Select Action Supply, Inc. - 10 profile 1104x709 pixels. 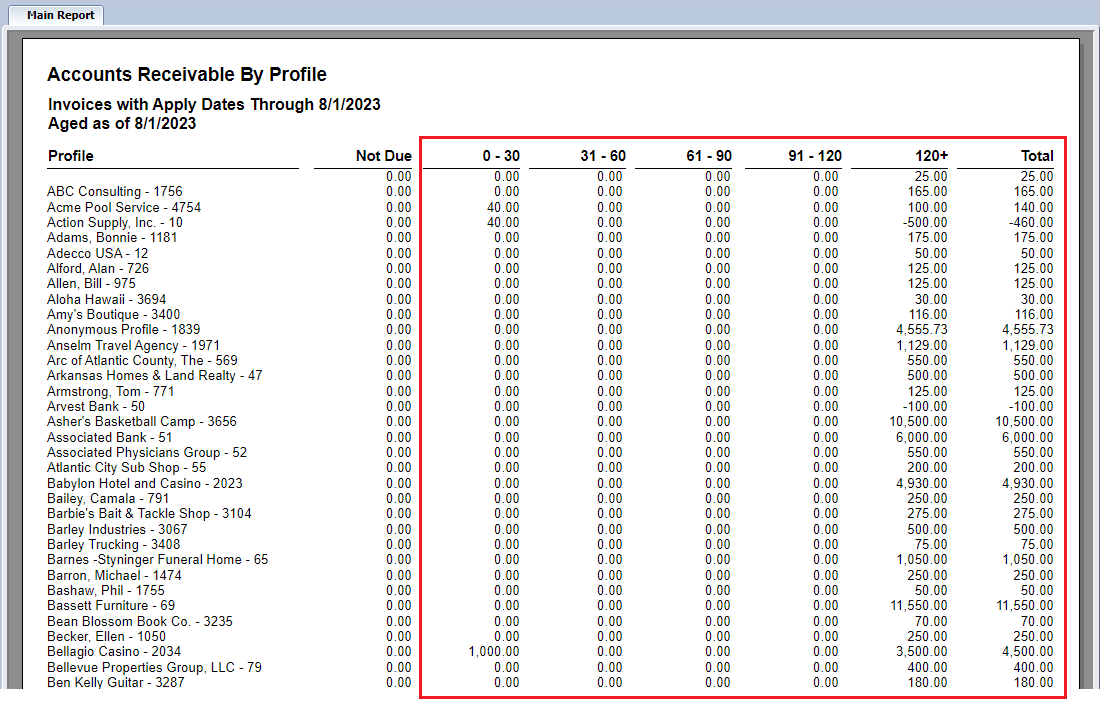[115, 222]
